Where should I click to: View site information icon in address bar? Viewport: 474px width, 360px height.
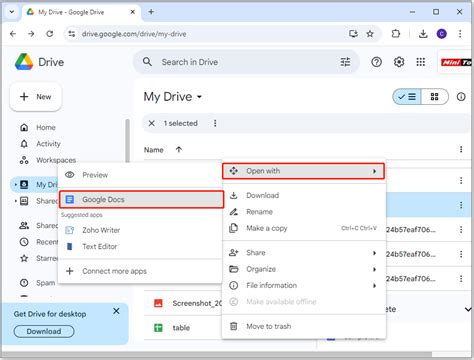click(72, 34)
